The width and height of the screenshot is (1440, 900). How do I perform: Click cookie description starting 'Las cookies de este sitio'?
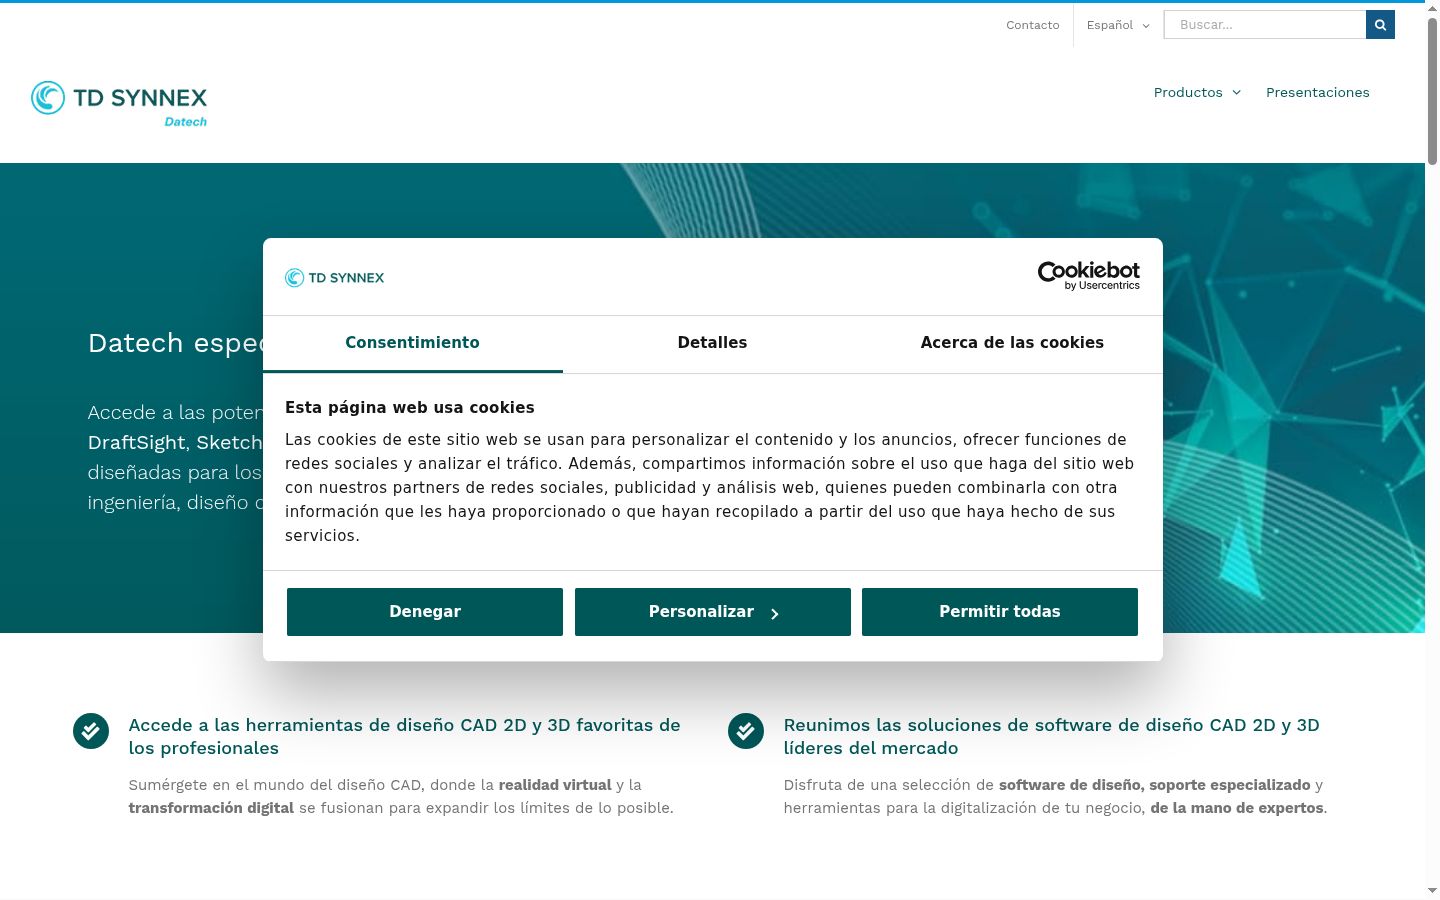[x=709, y=488]
